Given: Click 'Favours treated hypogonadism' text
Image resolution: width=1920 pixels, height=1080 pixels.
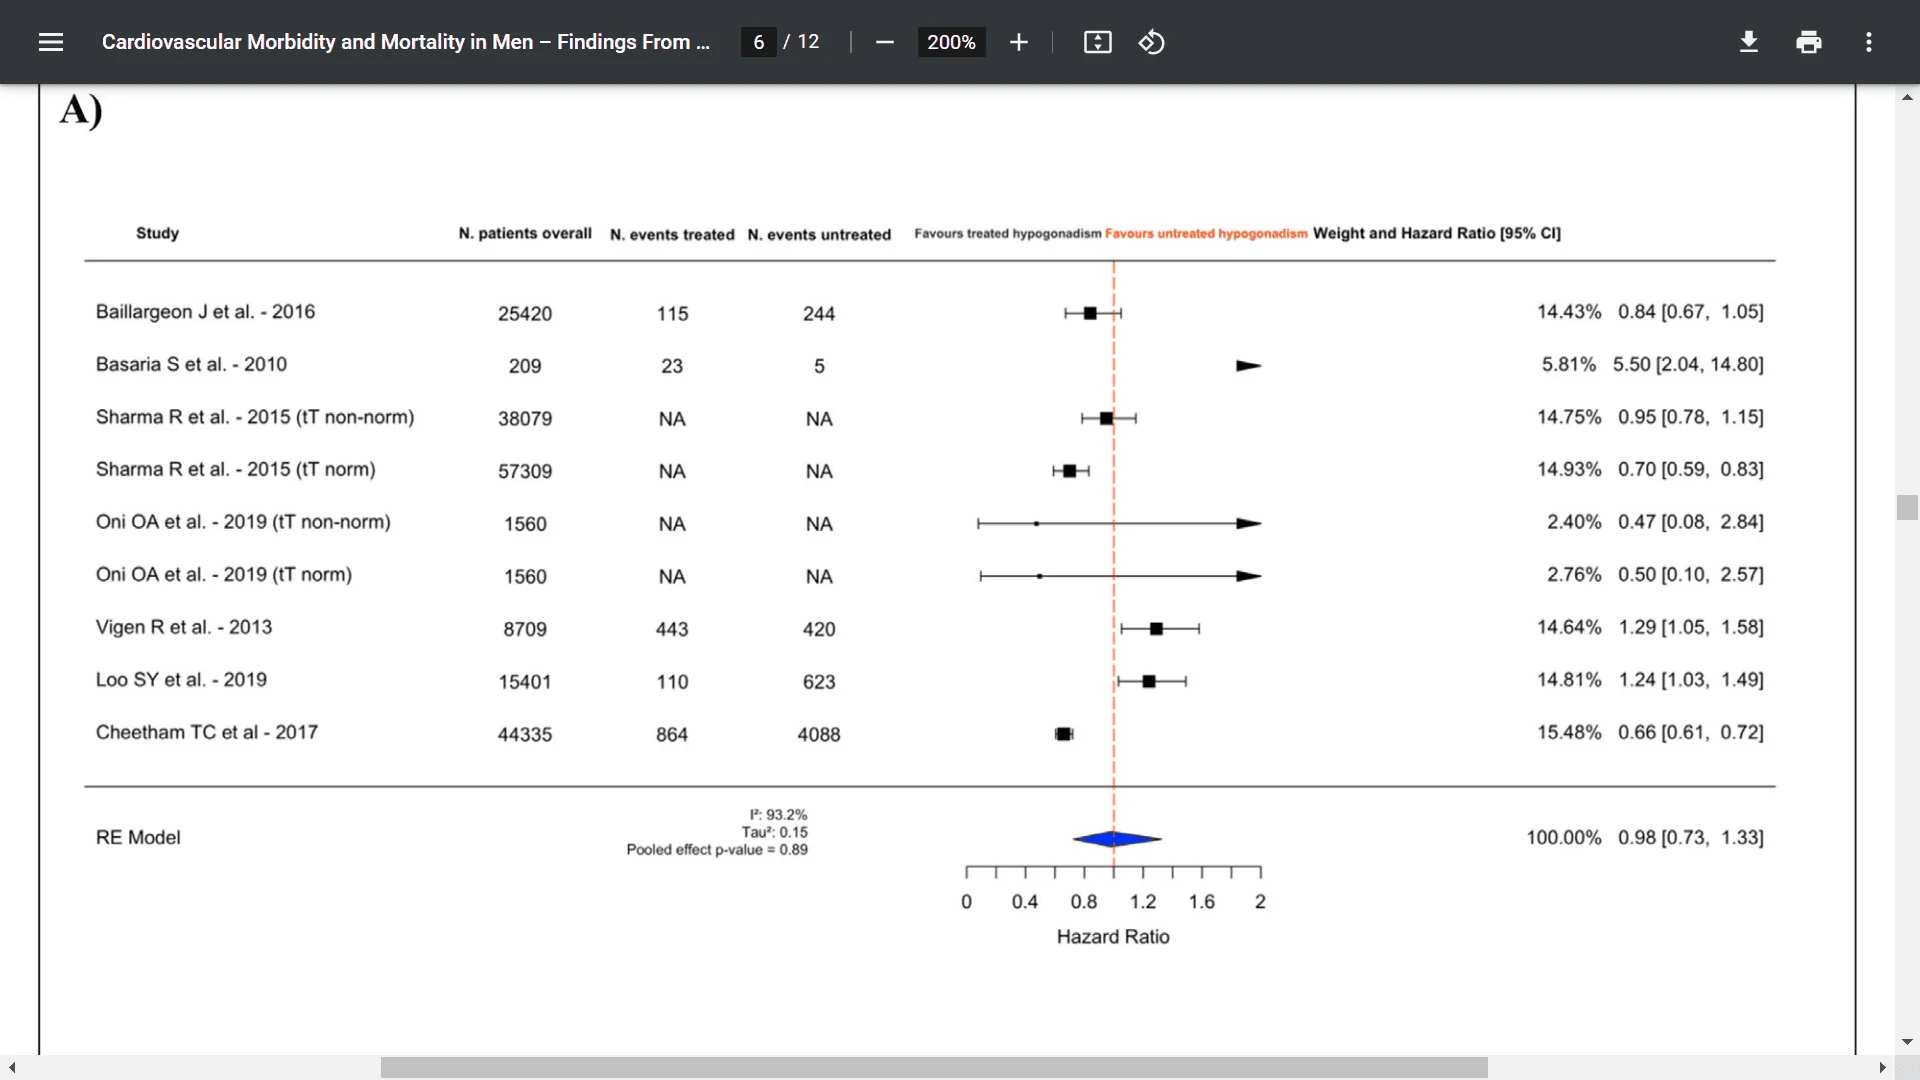Looking at the screenshot, I should pos(1007,233).
